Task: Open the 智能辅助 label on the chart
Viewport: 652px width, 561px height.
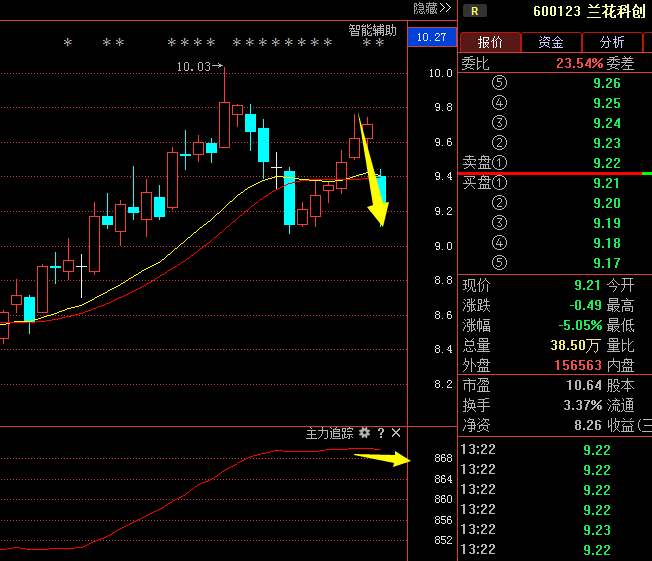Action: point(372,30)
